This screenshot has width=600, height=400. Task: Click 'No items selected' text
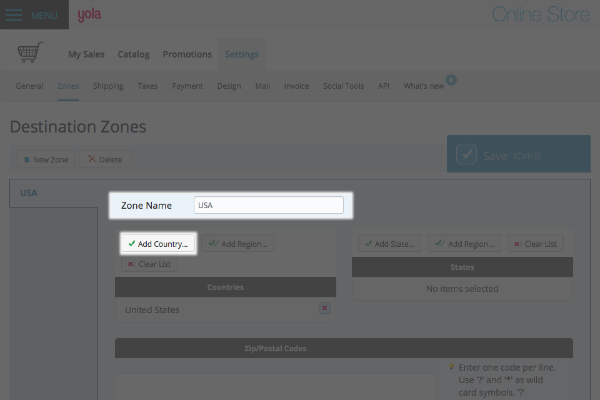pos(462,289)
